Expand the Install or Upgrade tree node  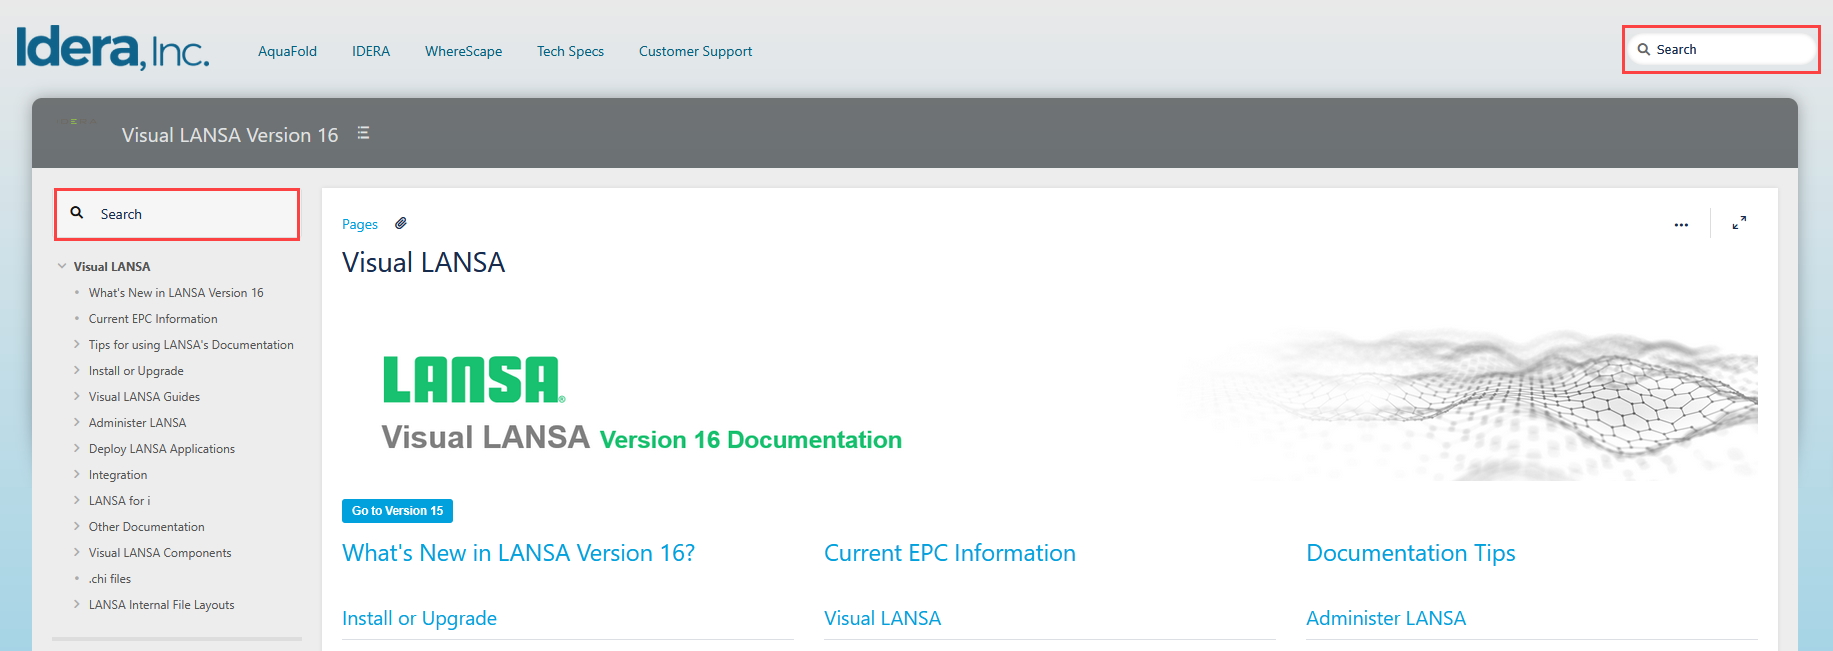pos(77,370)
